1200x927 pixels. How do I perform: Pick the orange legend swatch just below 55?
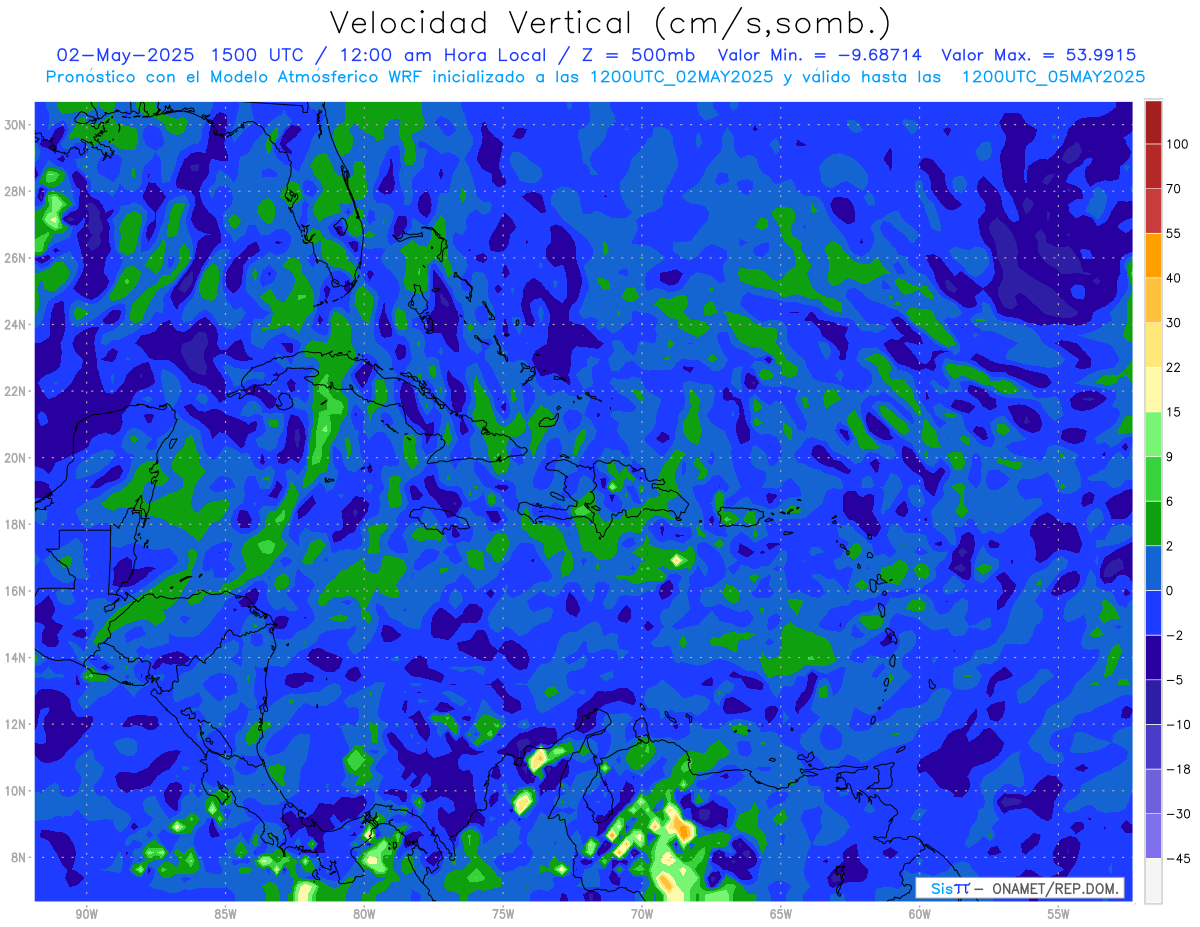(x=1153, y=256)
